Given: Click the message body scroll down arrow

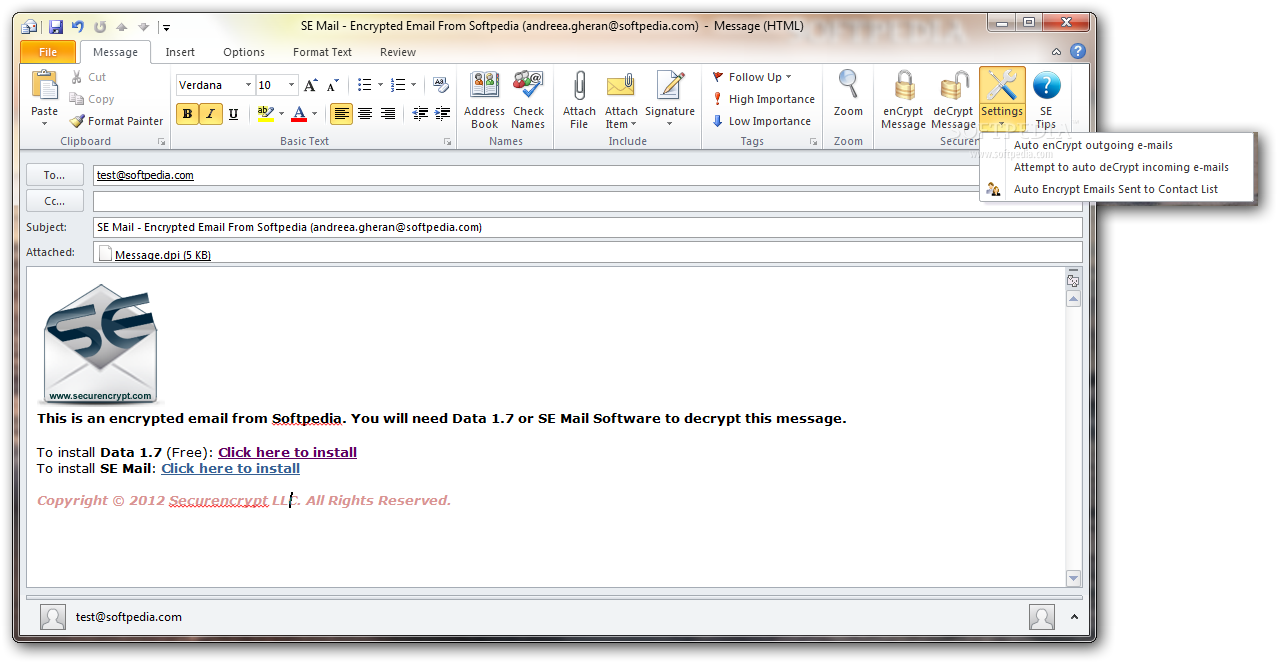Looking at the screenshot, I should [1073, 578].
